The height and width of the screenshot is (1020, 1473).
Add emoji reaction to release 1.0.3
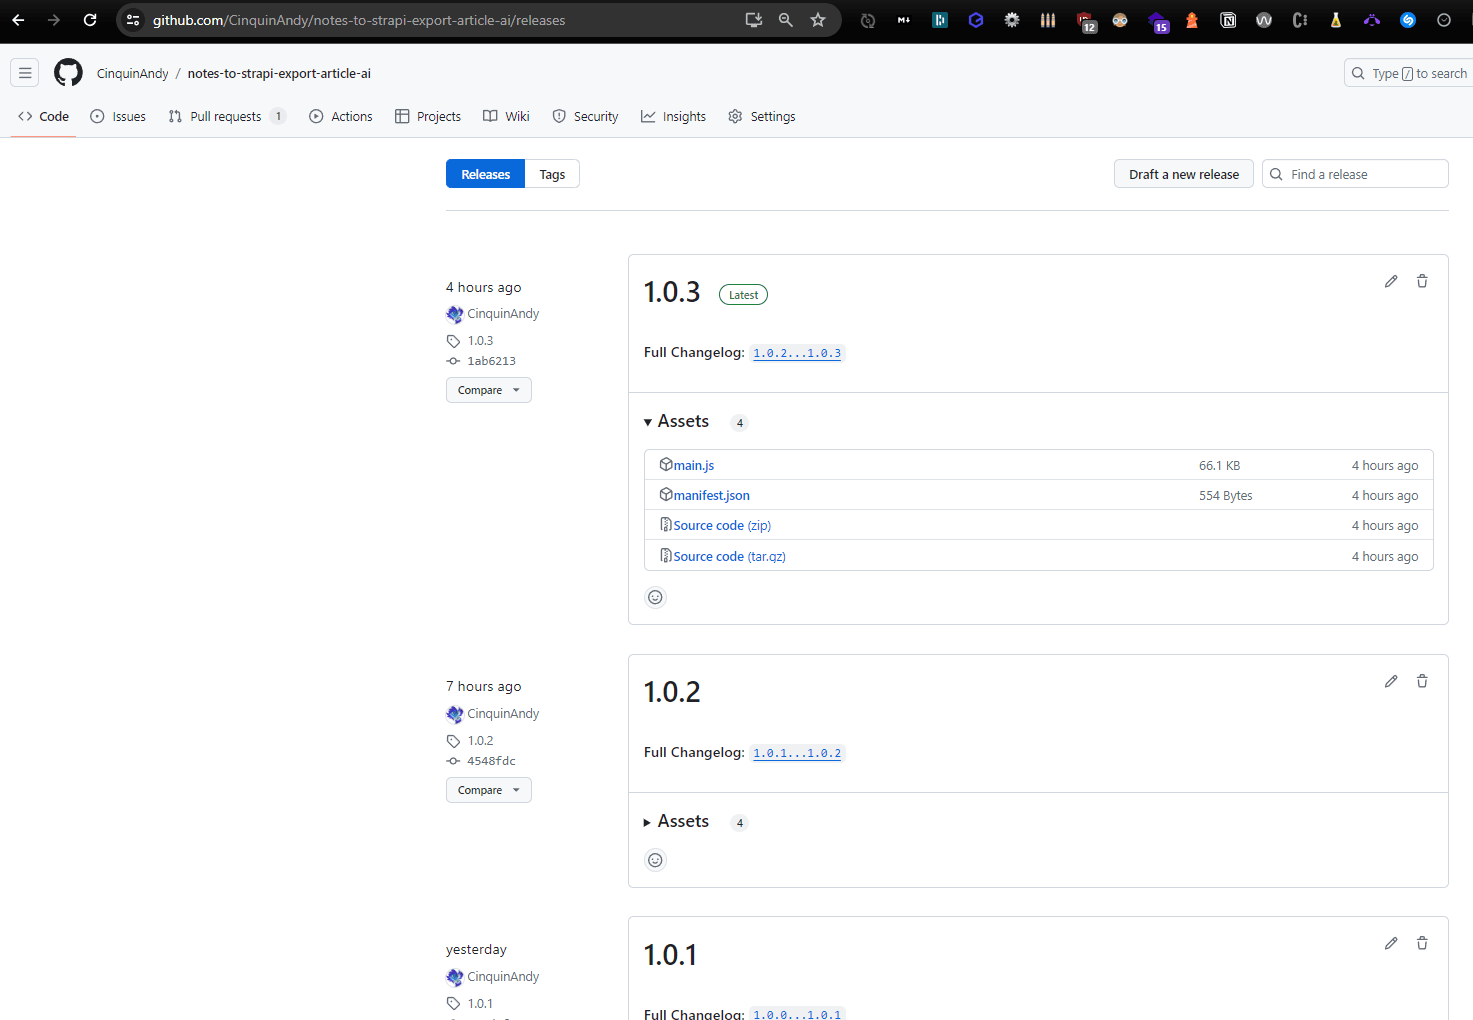[x=655, y=597]
